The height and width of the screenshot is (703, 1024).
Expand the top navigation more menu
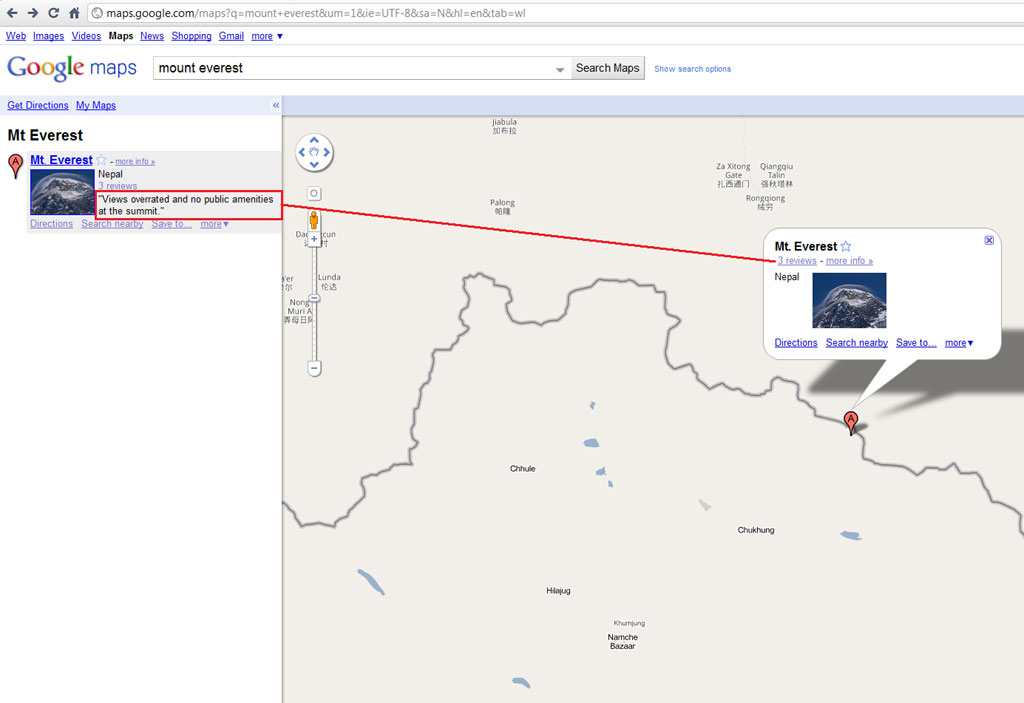pos(267,36)
